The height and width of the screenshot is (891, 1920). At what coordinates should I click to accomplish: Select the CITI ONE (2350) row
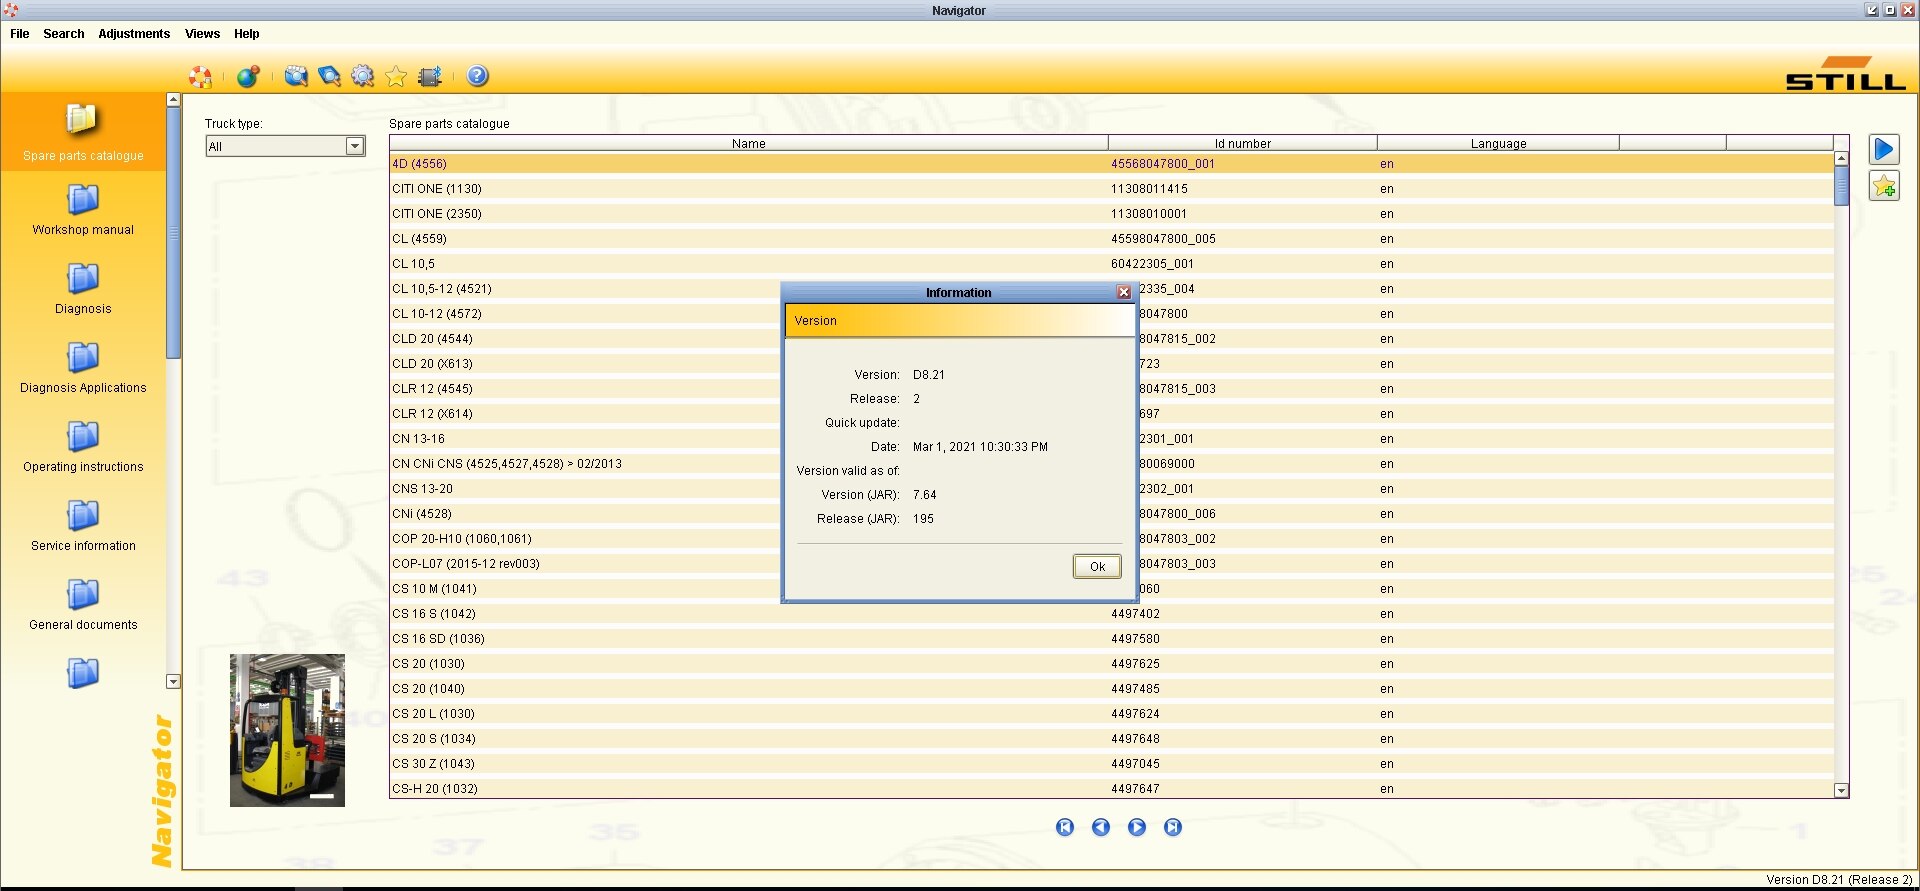click(x=1111, y=214)
